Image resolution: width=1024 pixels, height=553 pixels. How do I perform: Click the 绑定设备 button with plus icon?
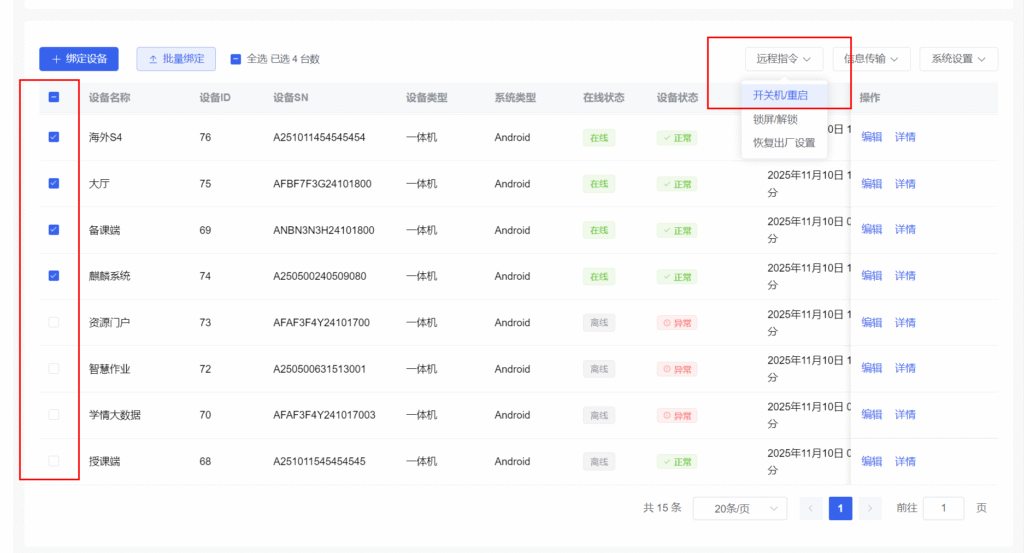pyautogui.click(x=79, y=59)
